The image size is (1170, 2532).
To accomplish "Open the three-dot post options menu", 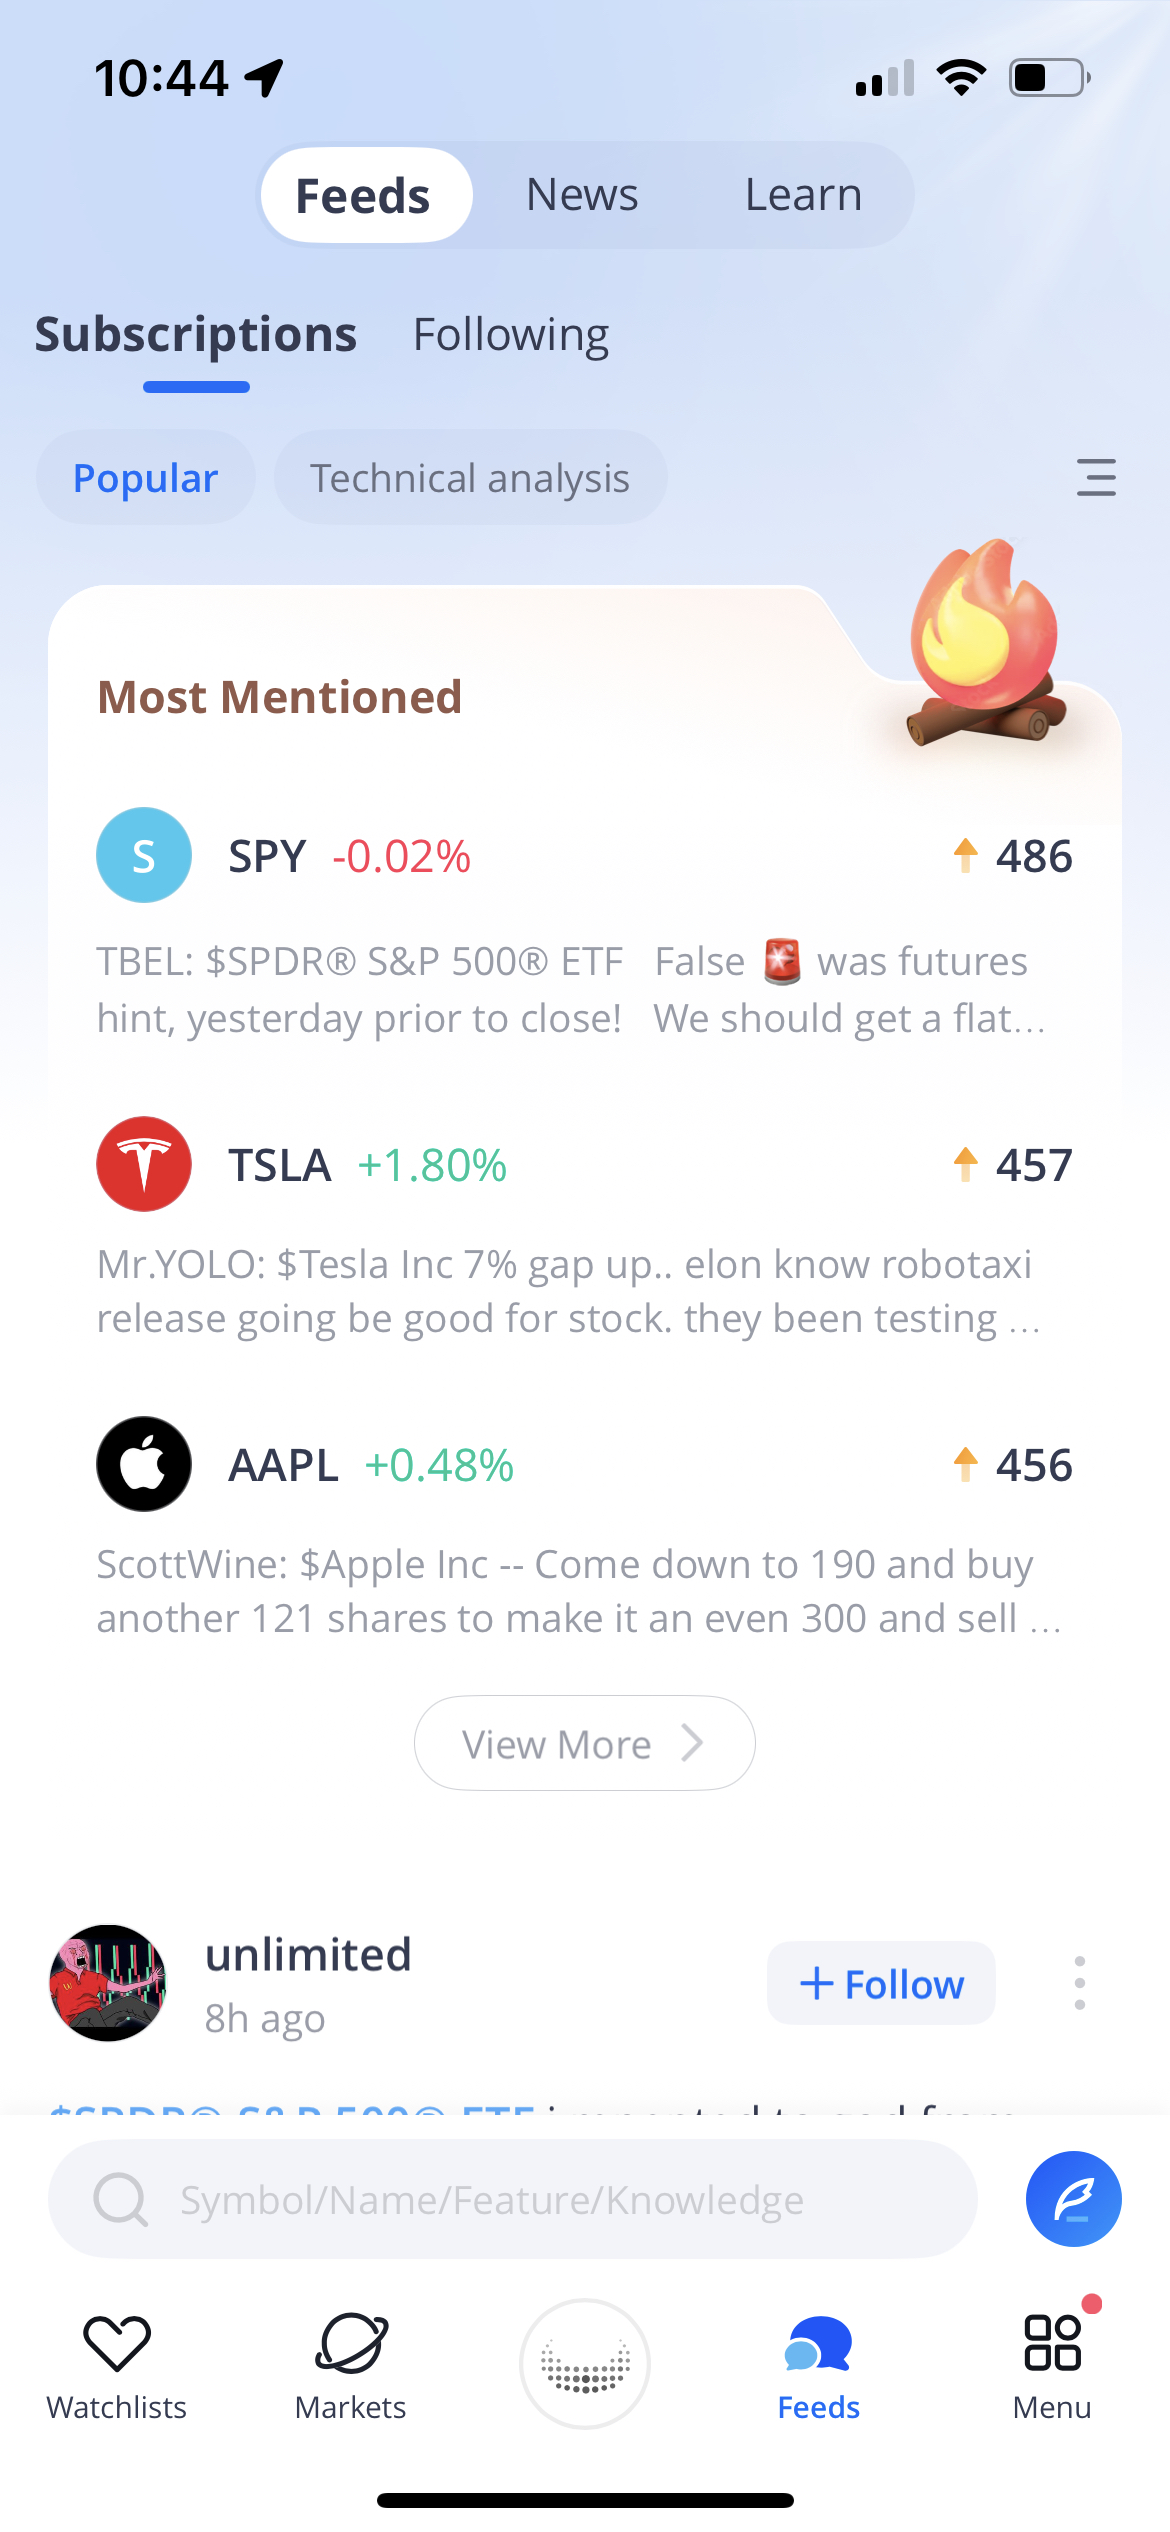I will 1079,1983.
